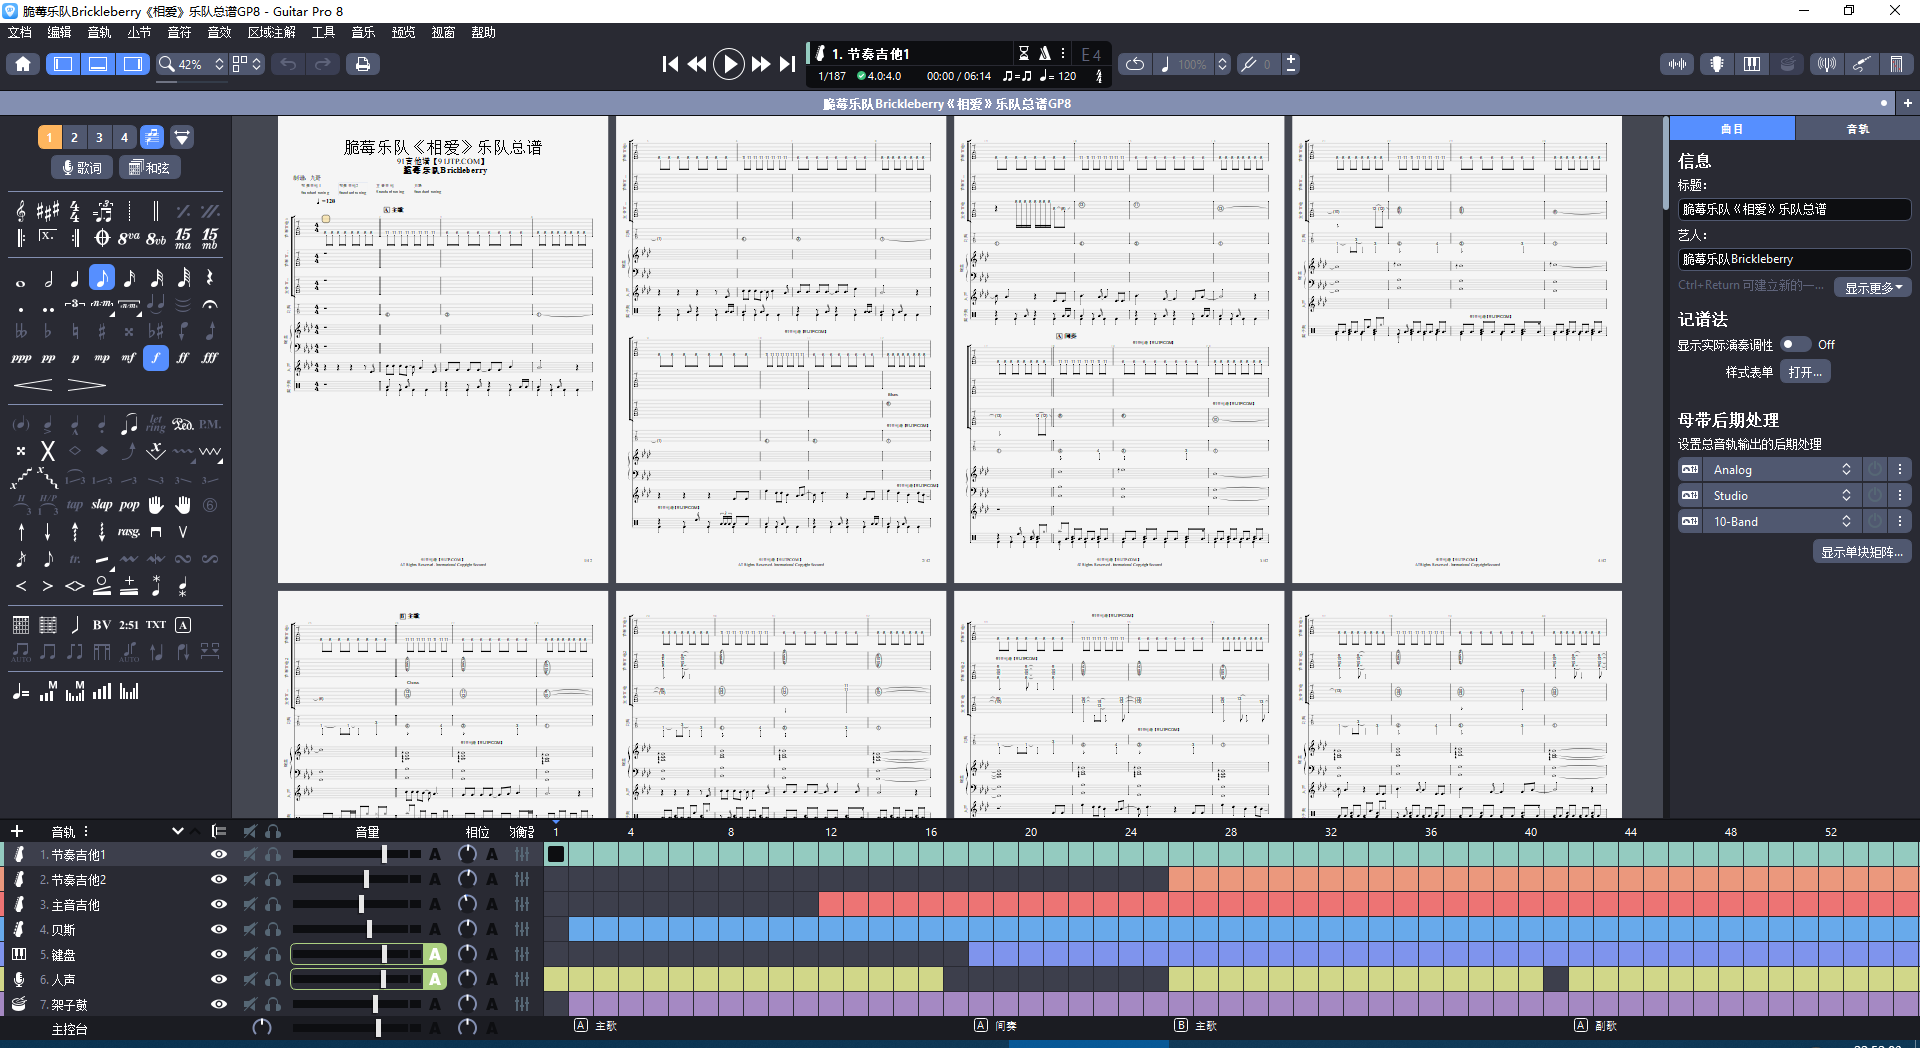Click the hourglass count-in icon

(1023, 53)
